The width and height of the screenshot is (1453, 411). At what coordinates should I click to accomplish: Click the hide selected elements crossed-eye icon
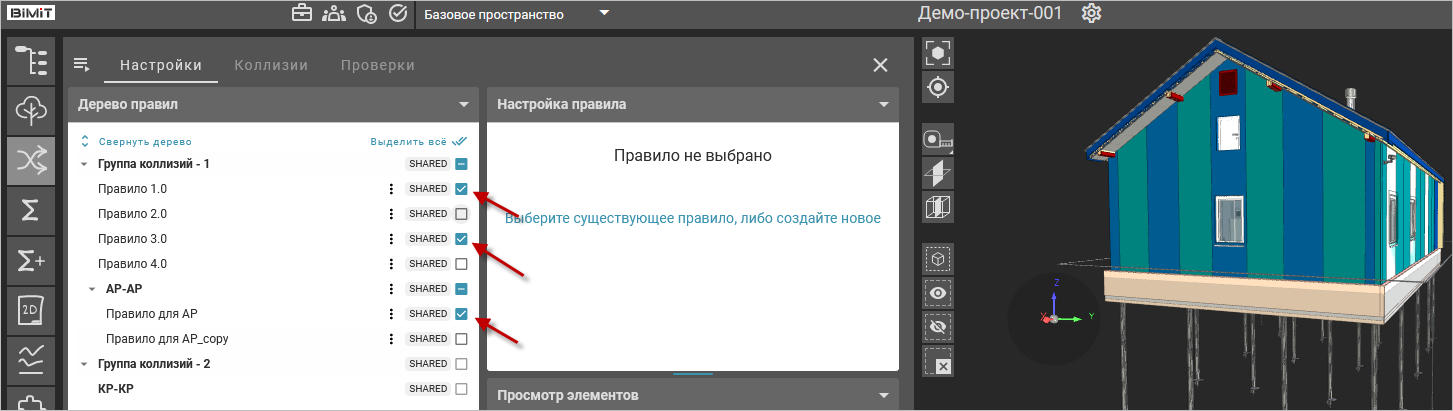click(x=938, y=327)
